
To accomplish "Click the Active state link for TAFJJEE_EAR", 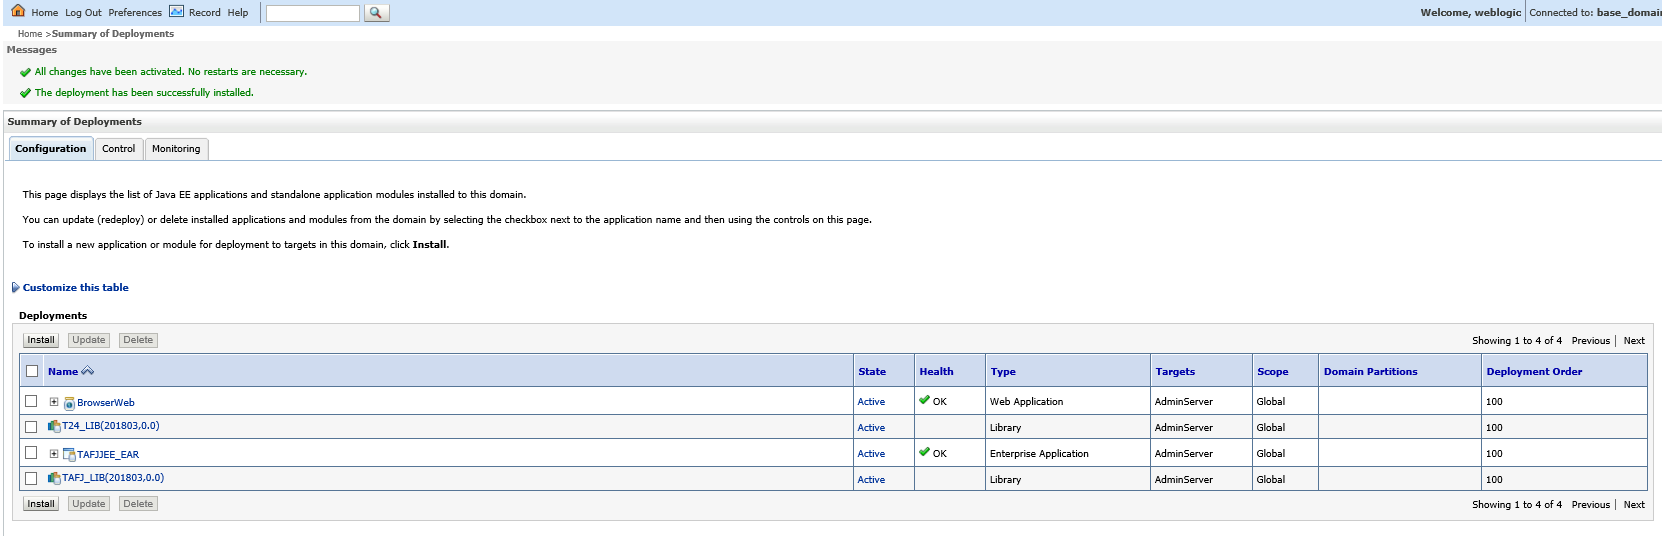I will click(871, 454).
